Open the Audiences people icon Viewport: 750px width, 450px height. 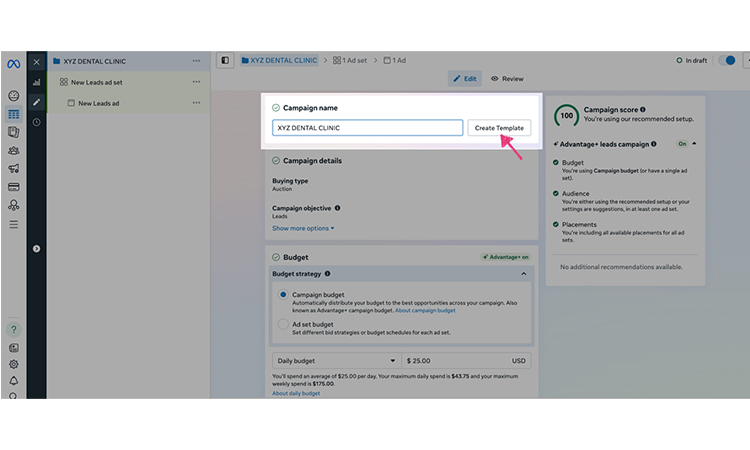click(x=13, y=151)
